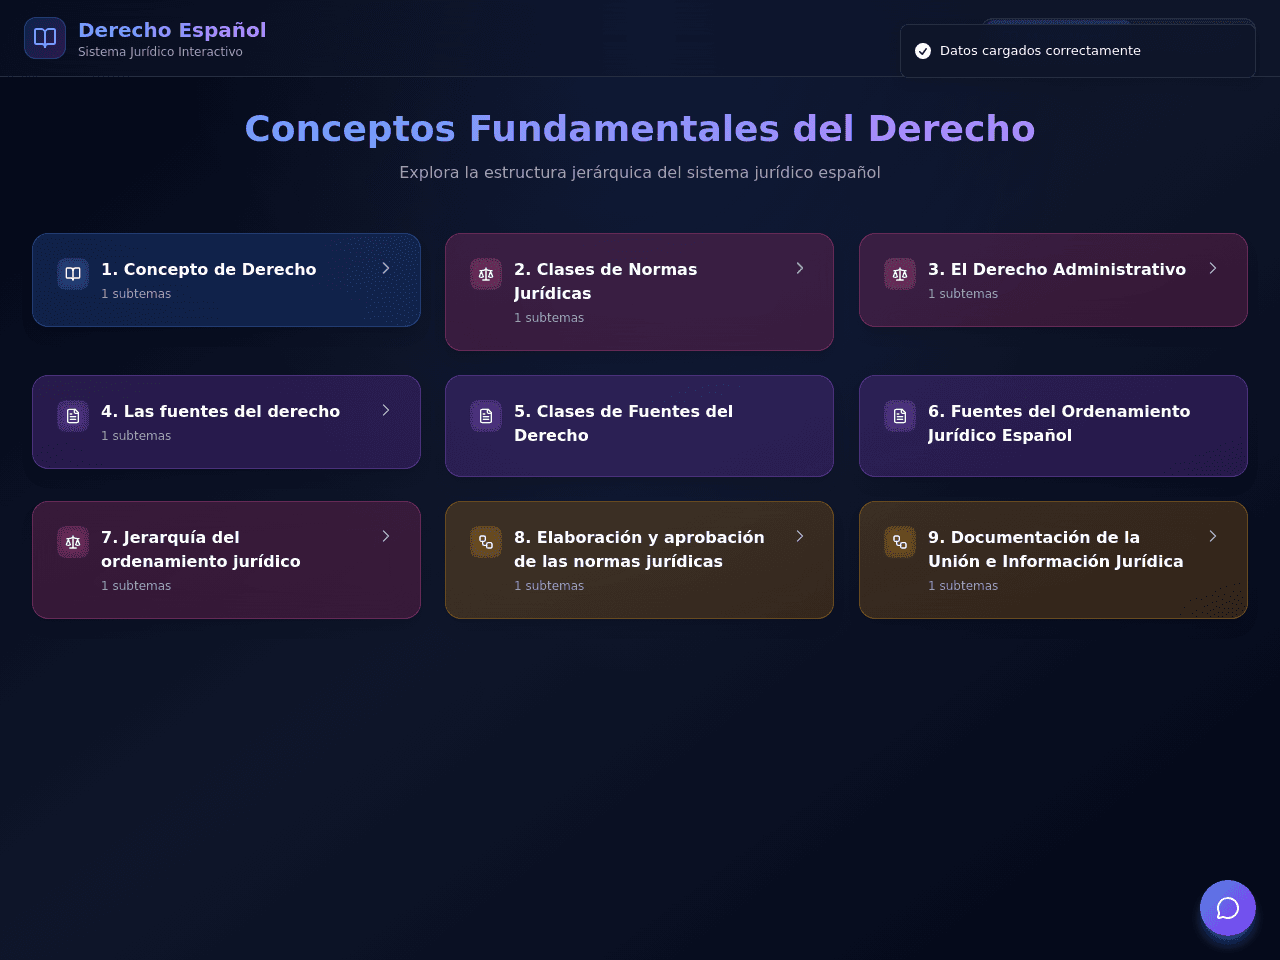Click the Datos cargados correctamente notification text
The height and width of the screenshot is (960, 1280).
click(1040, 51)
